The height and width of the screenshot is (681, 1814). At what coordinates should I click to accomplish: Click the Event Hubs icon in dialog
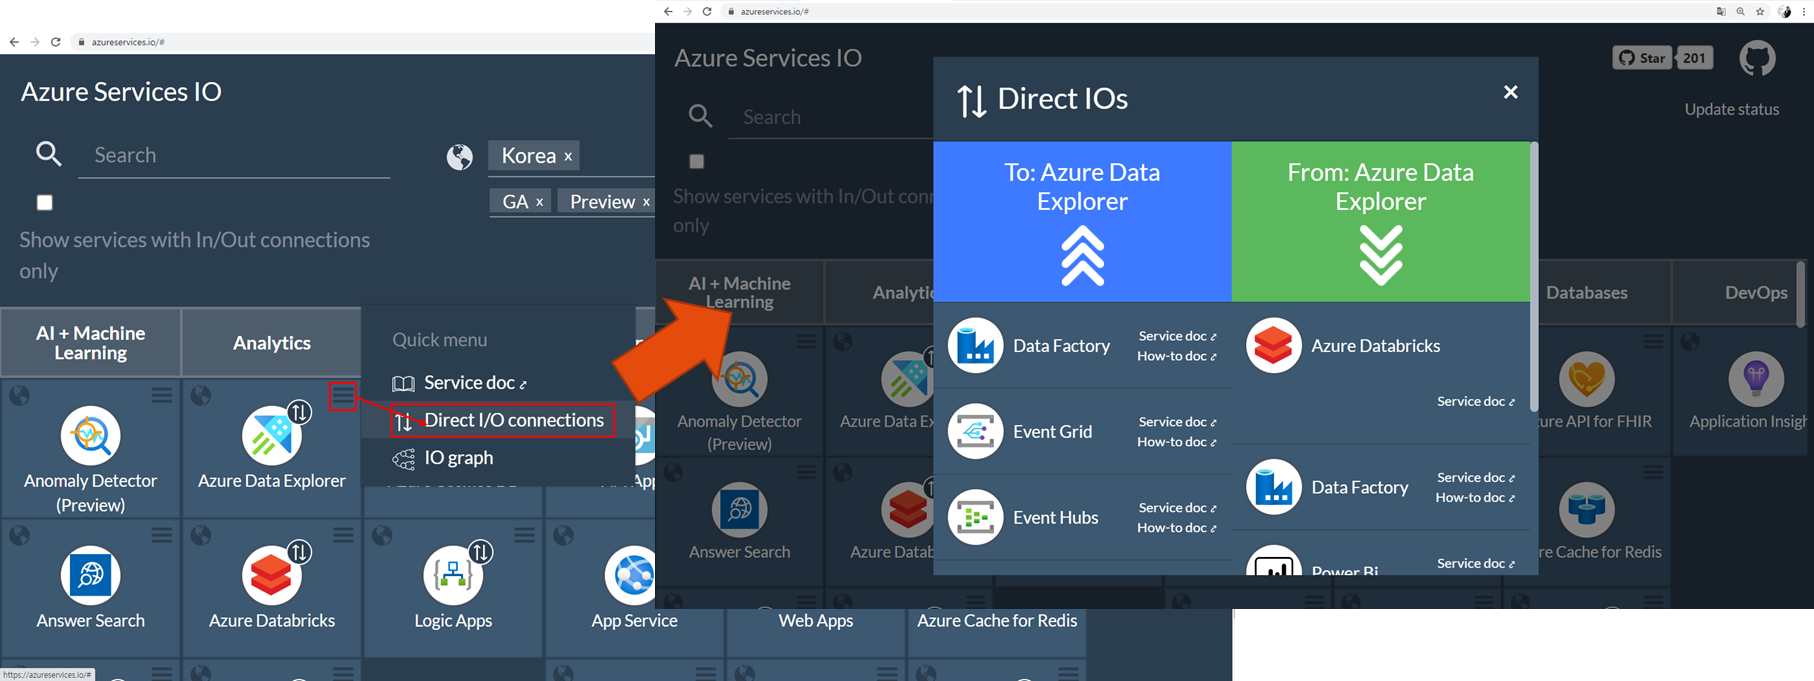(975, 517)
